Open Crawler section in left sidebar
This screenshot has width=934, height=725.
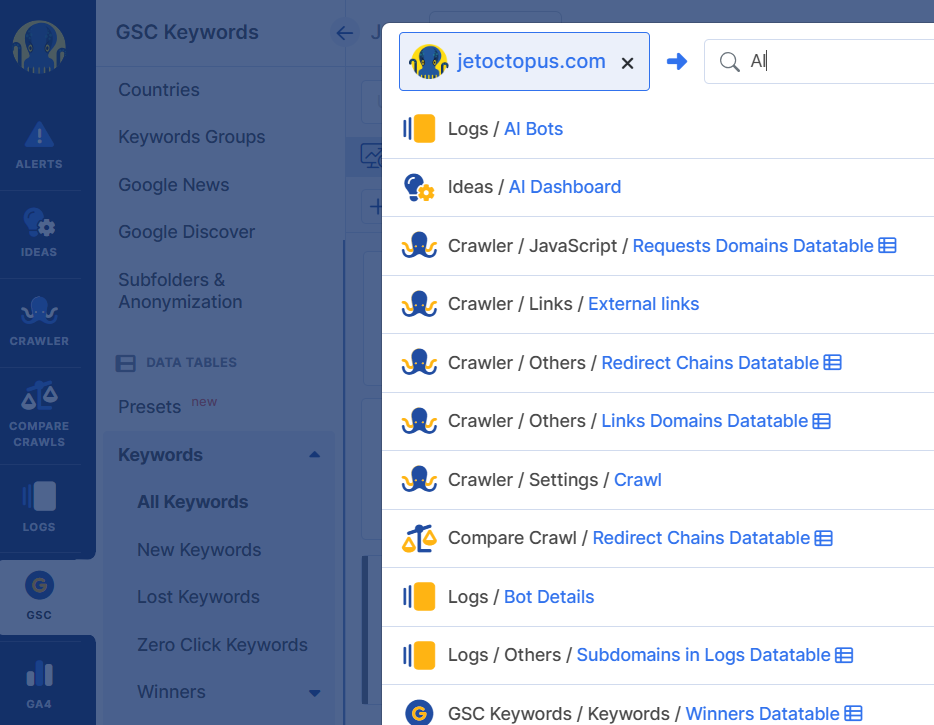(39, 321)
